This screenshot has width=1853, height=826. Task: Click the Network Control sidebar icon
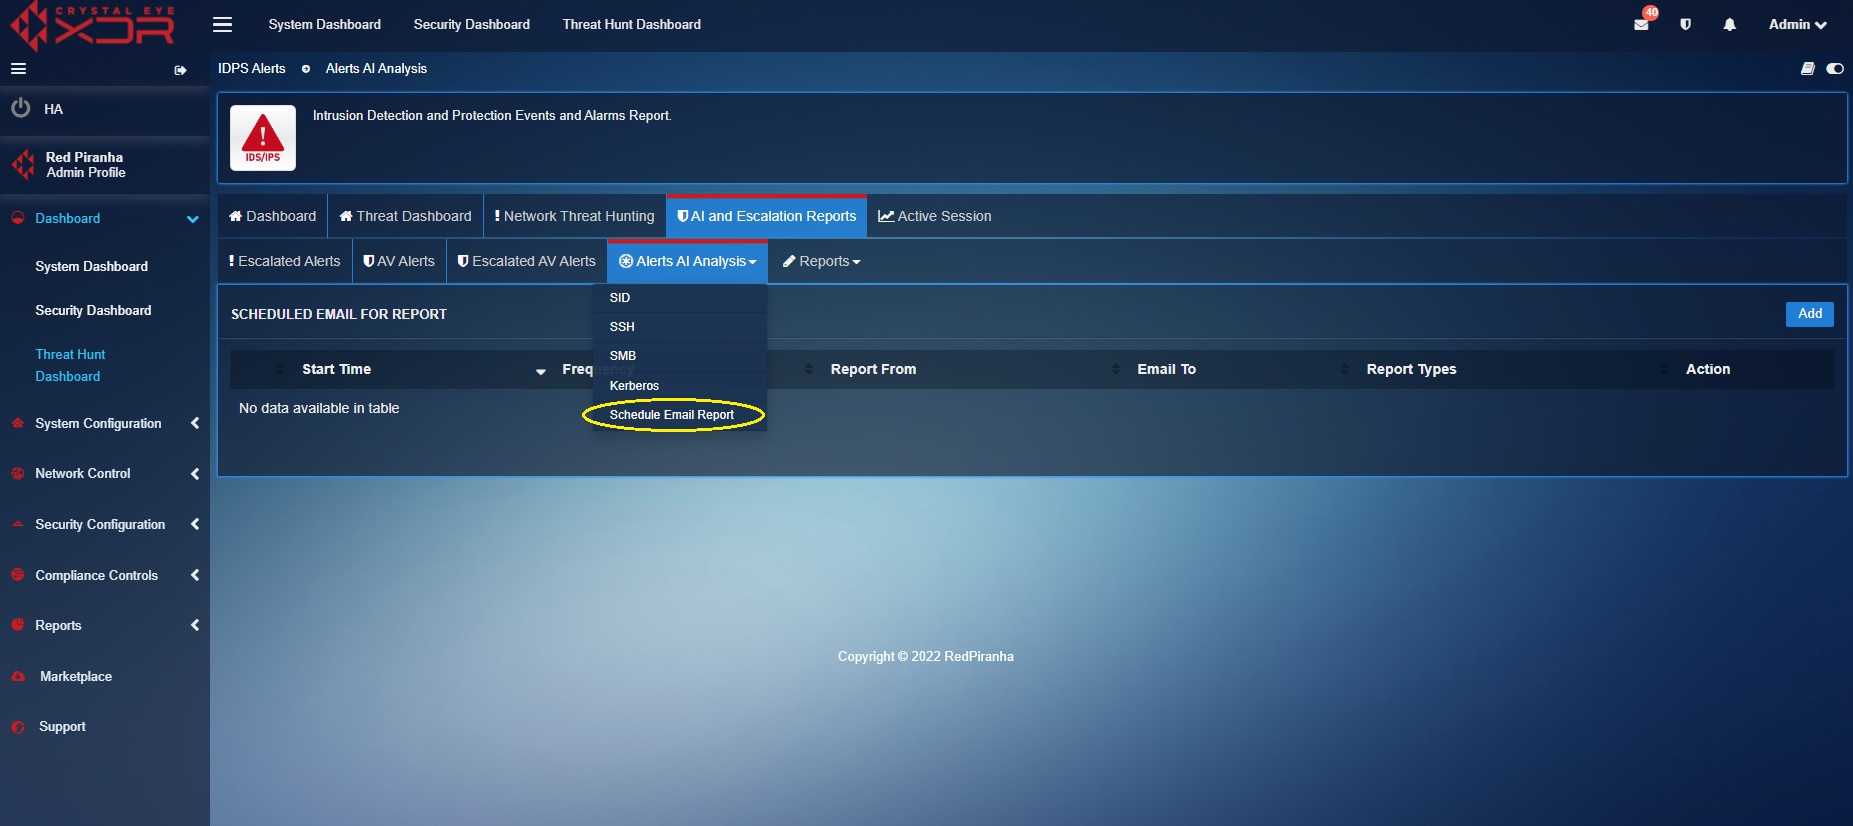[18, 474]
